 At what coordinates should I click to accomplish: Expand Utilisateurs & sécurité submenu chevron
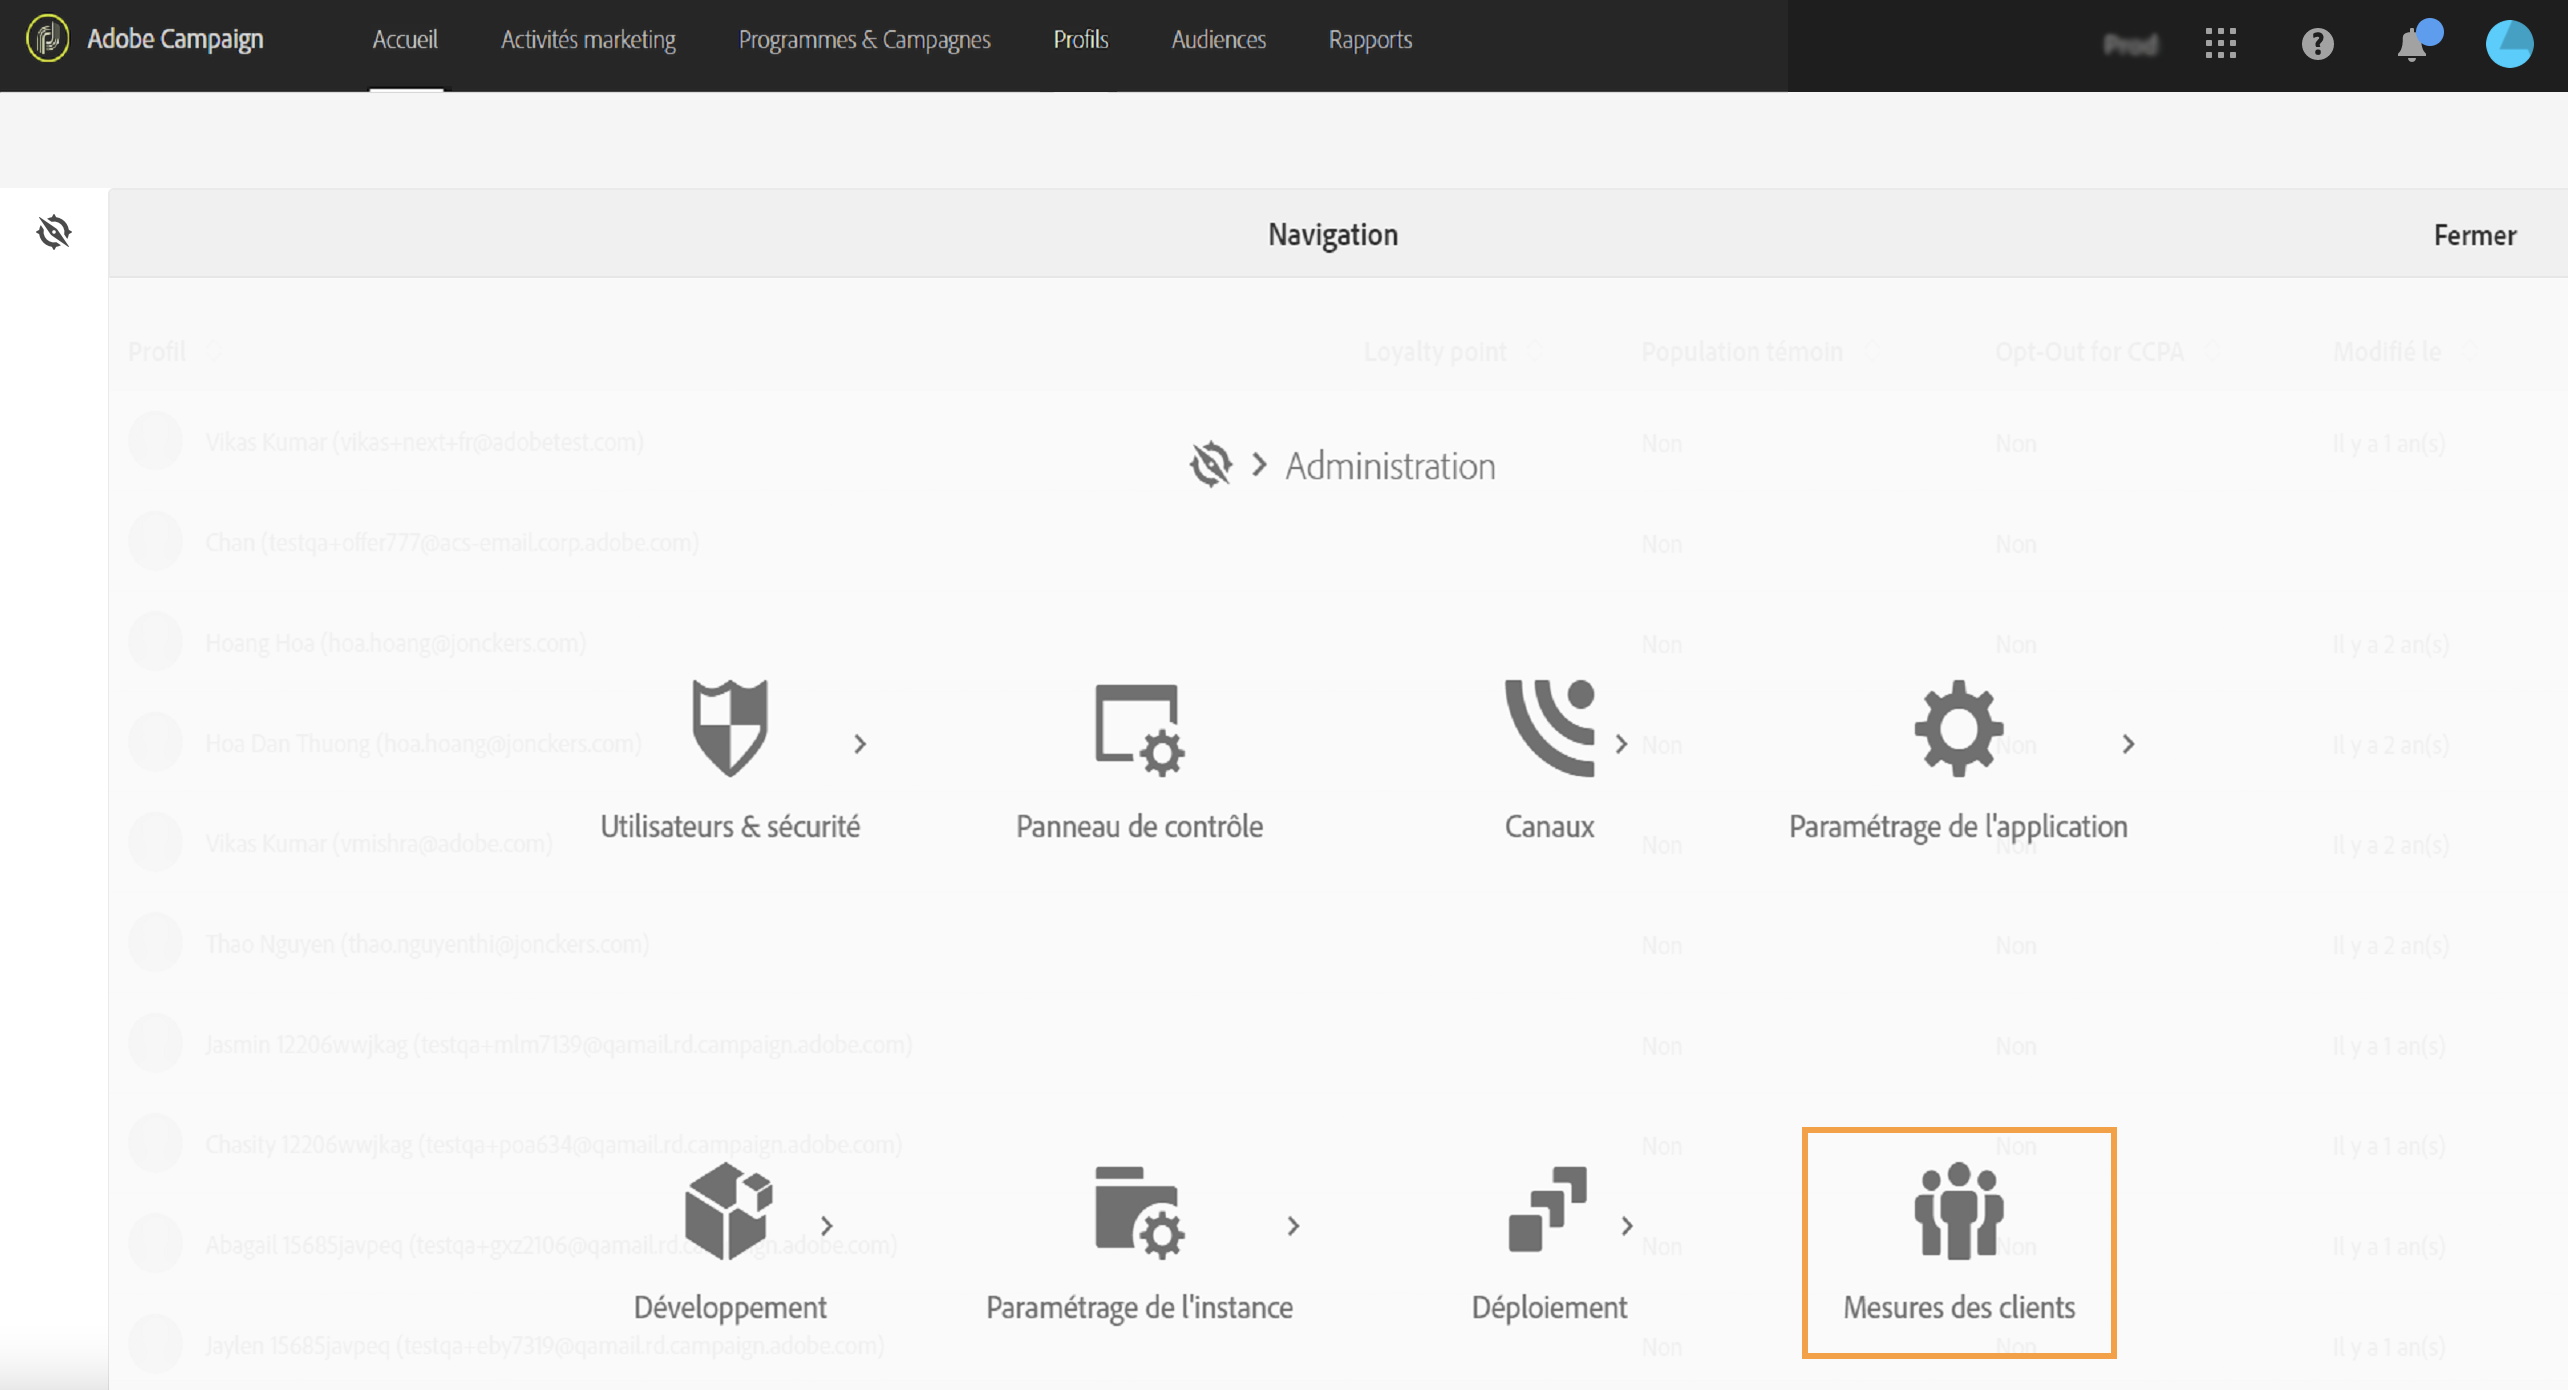coord(860,744)
